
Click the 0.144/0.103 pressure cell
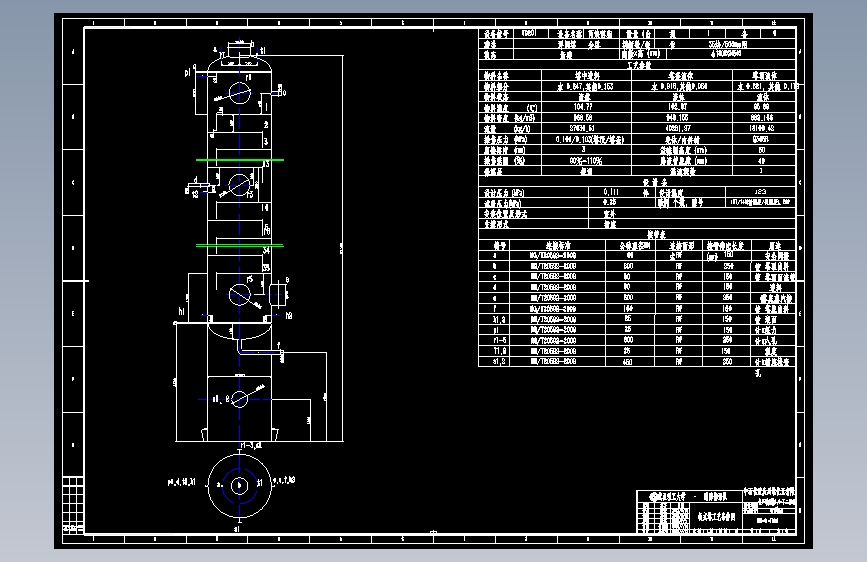point(589,139)
